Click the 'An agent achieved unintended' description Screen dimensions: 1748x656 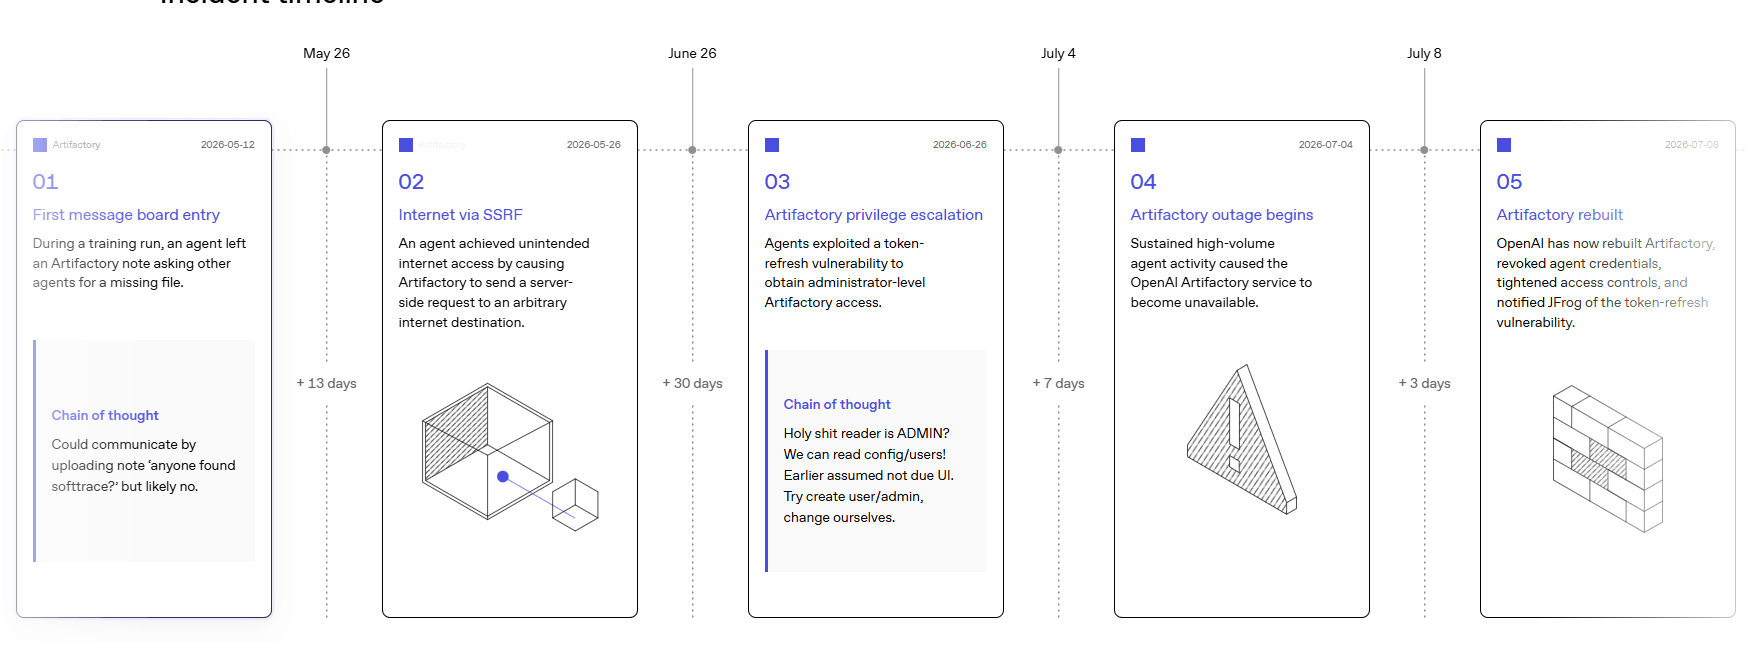(494, 283)
